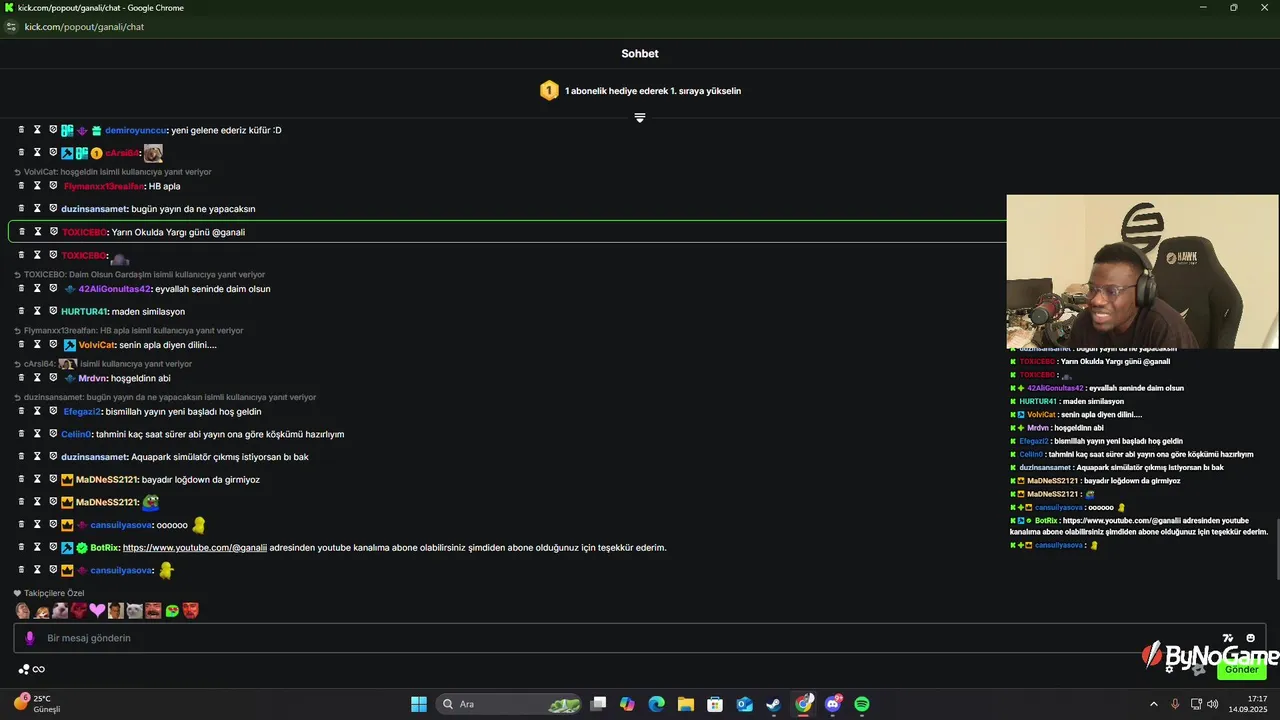Timeout VolviCat using the hourglass icon
Screen dimensions: 1280x720
[x=37, y=345]
